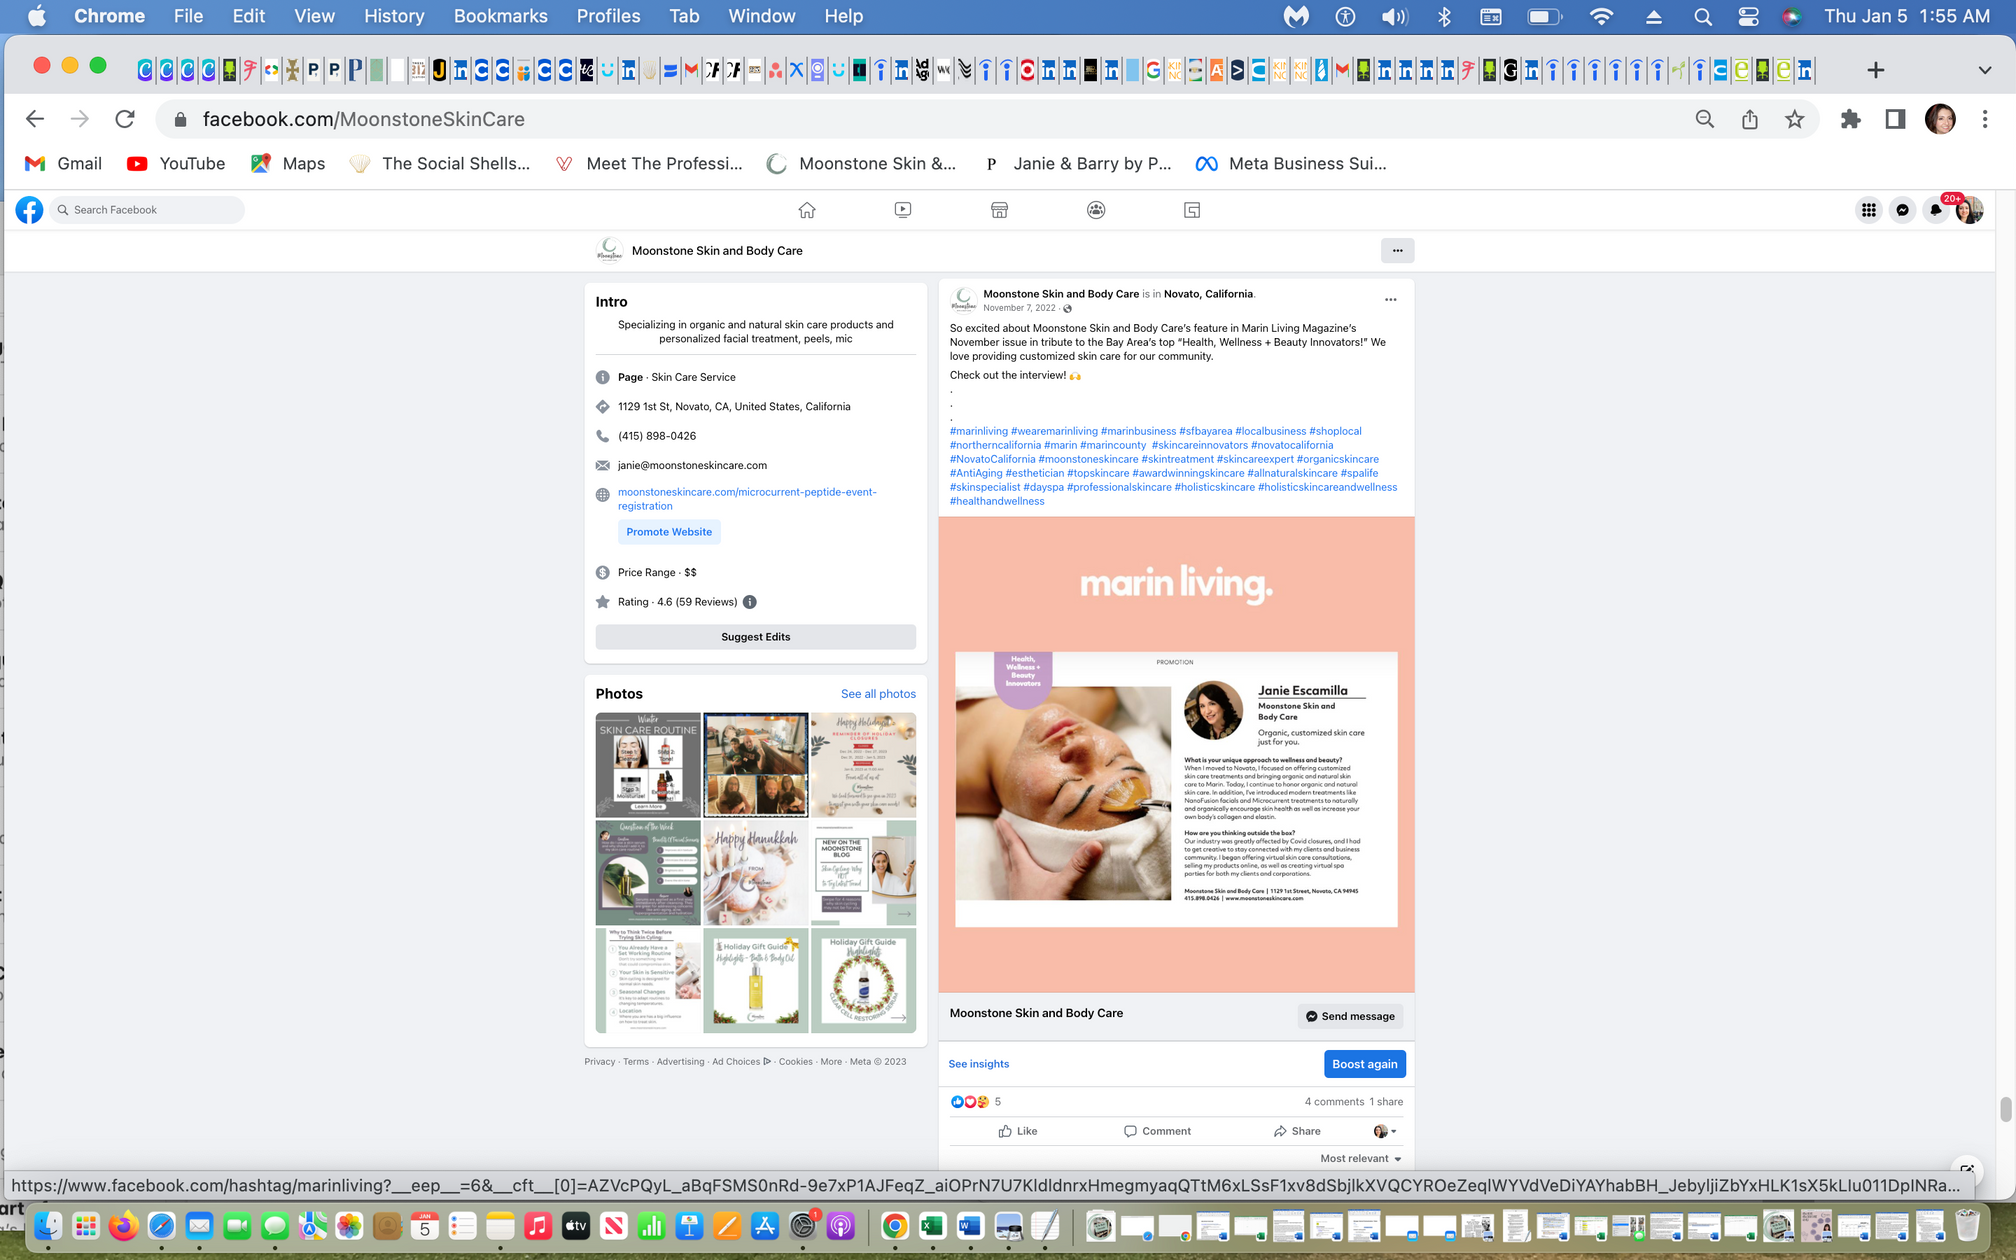Open History menu in menu bar

[x=393, y=16]
